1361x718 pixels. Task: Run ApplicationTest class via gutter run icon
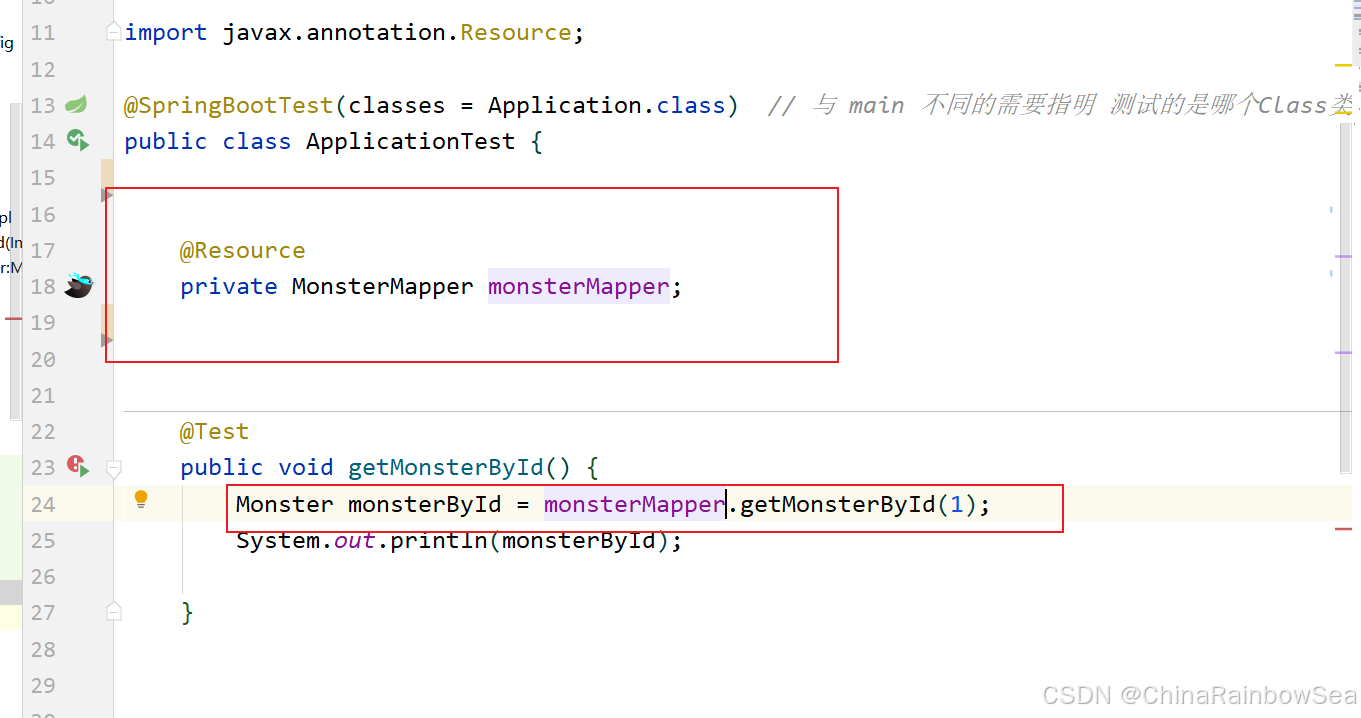click(78, 140)
